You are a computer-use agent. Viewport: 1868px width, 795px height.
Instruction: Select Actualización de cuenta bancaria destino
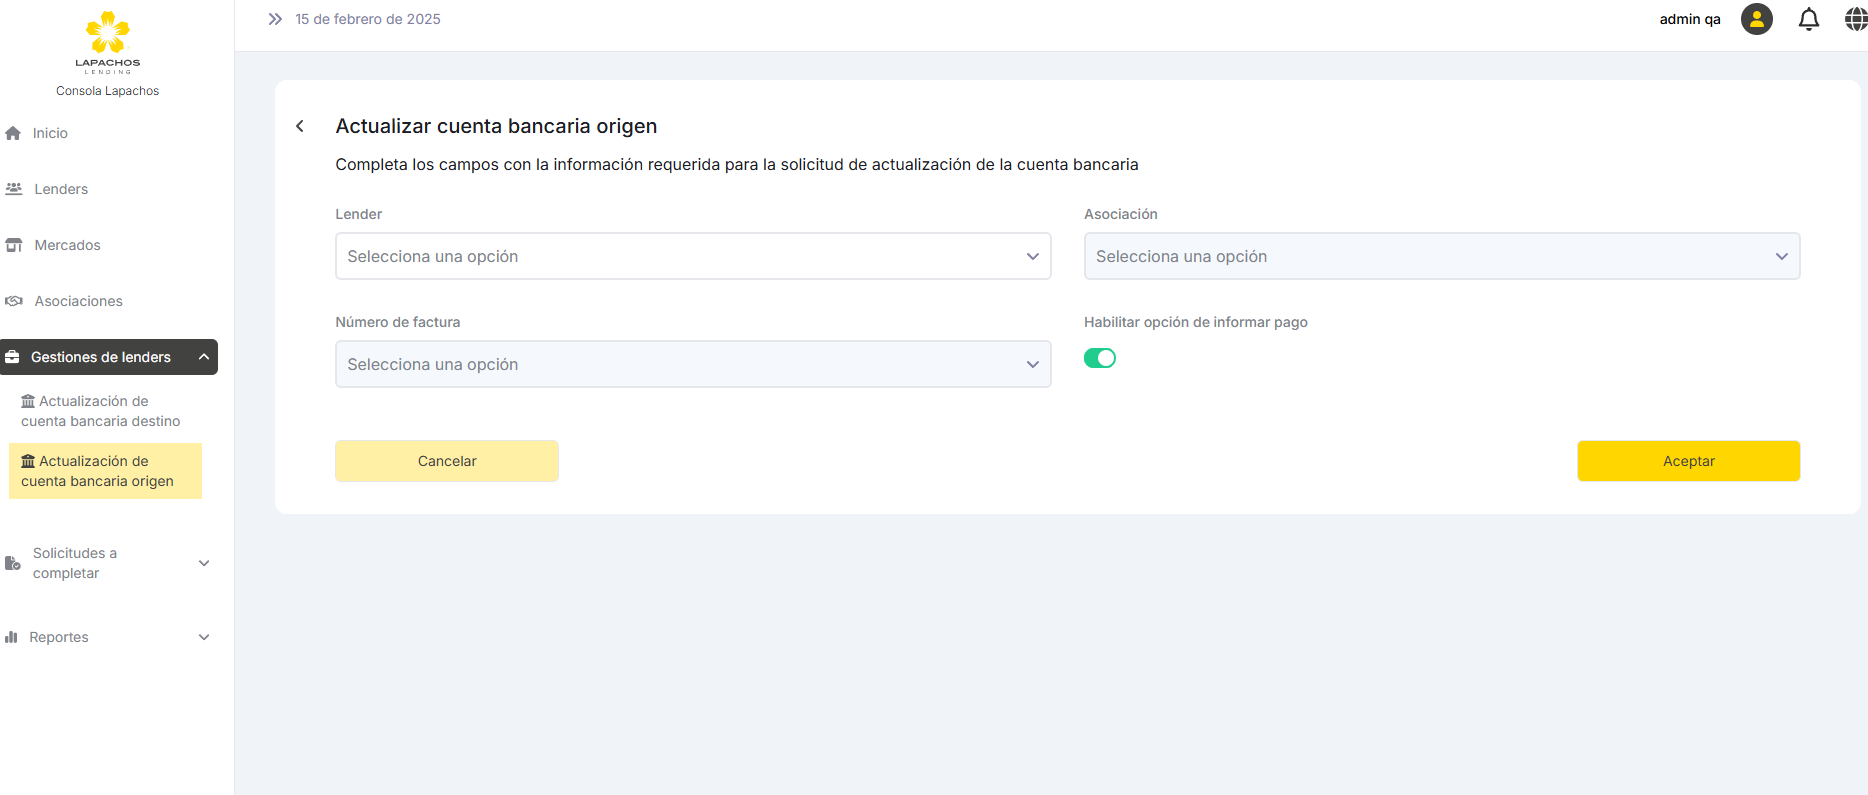[101, 411]
